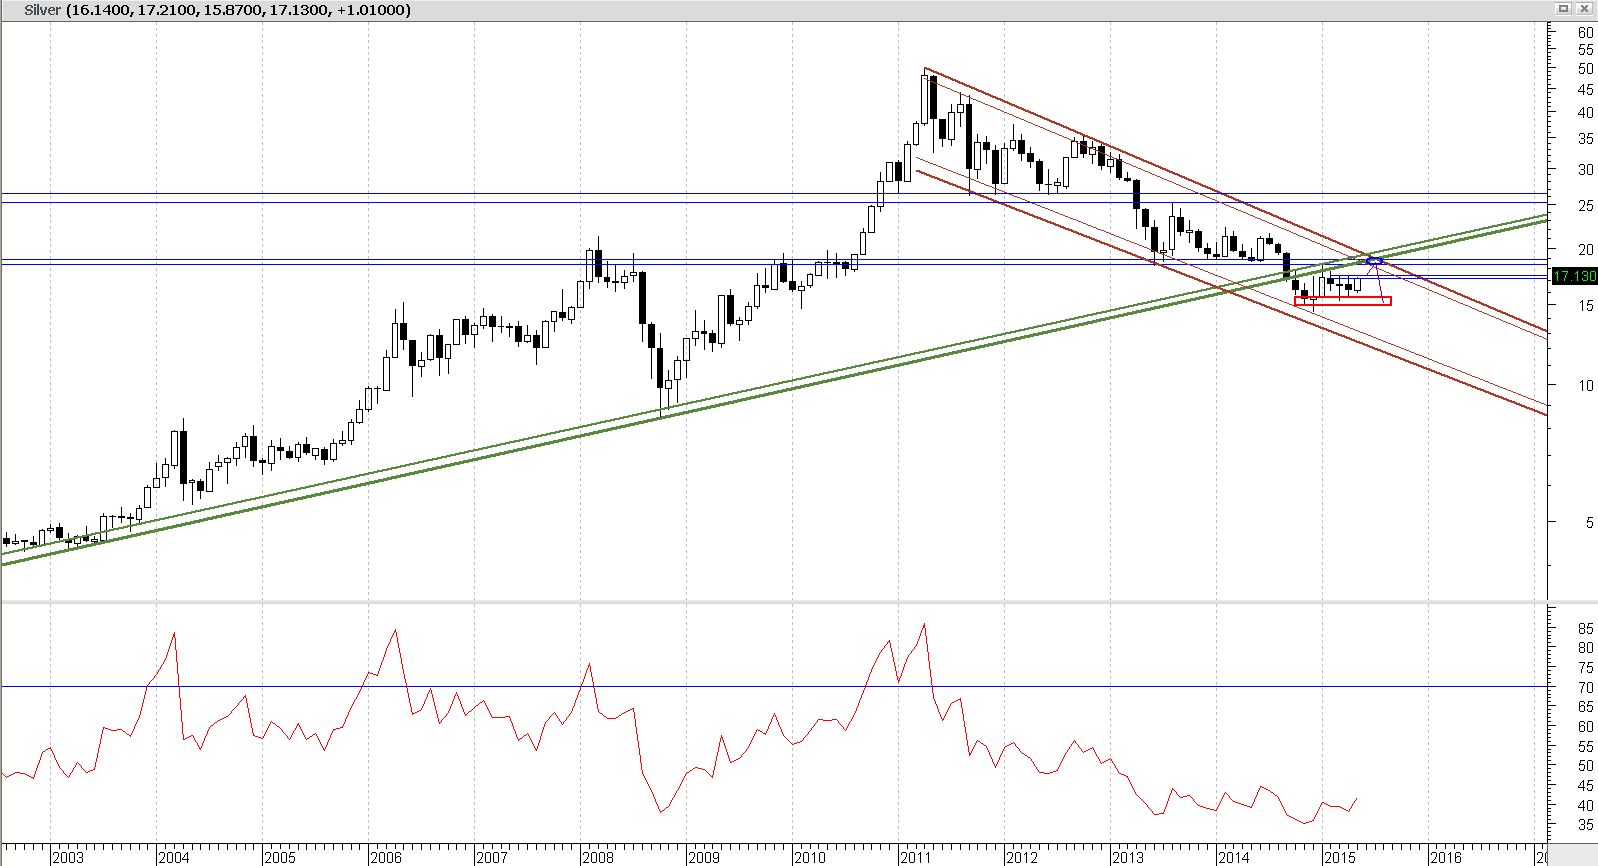Click the 15 level on price scale
This screenshot has width=1598, height=866.
tap(1585, 307)
